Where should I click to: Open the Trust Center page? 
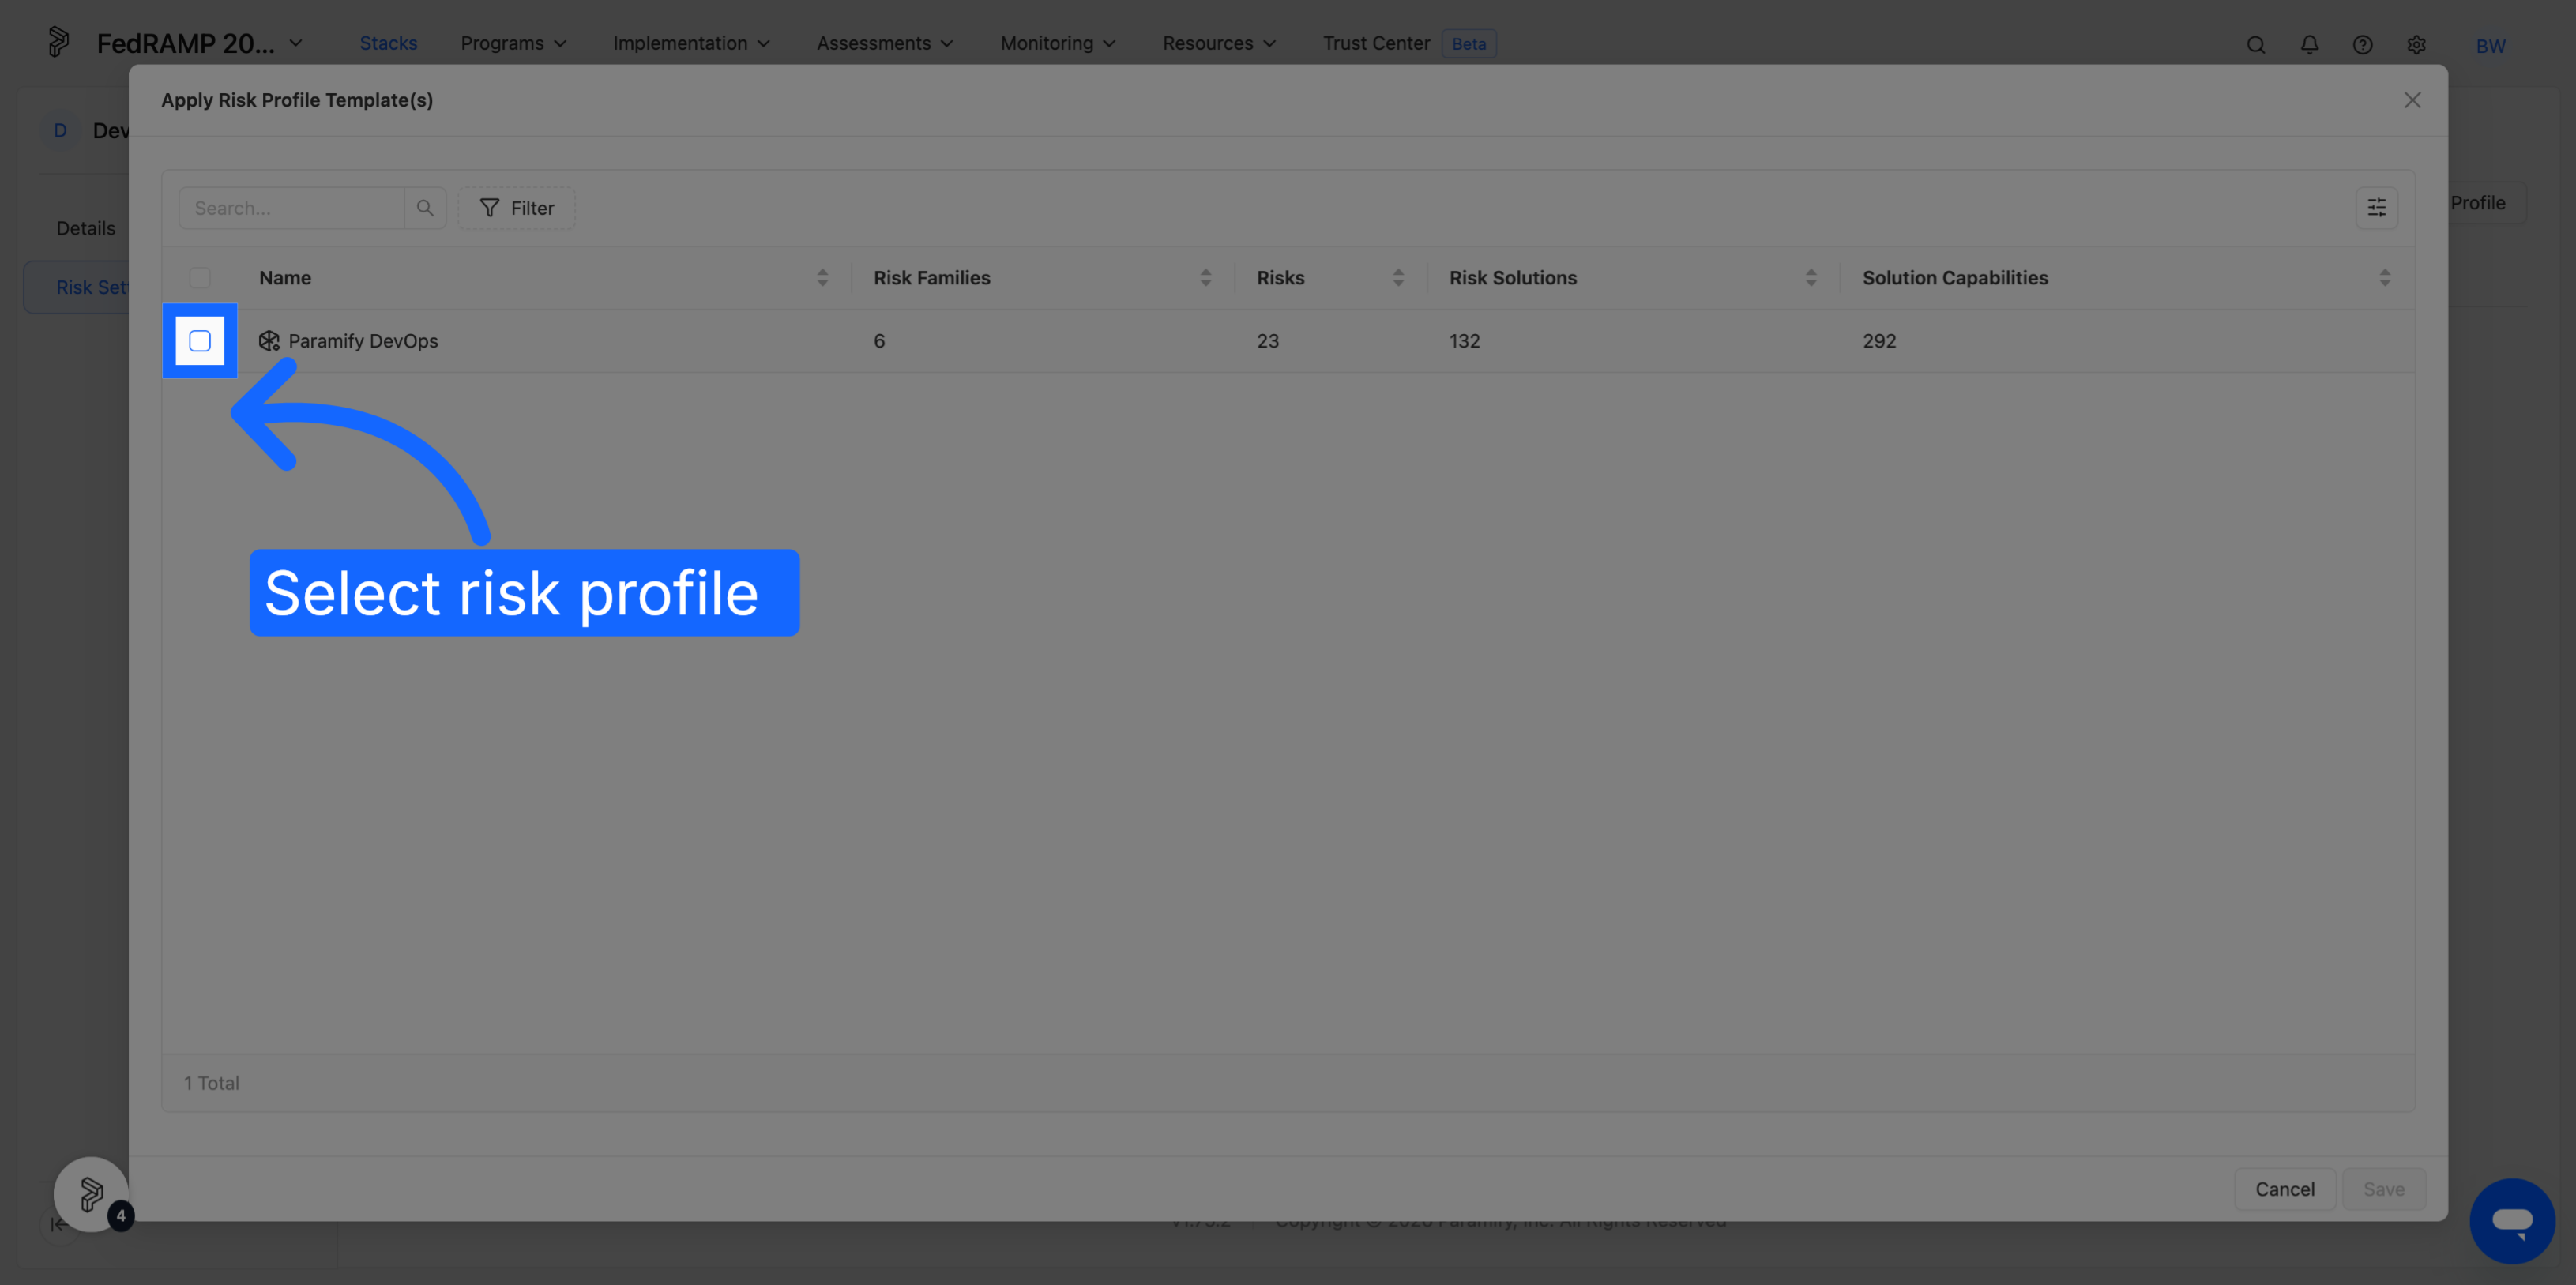[1376, 43]
